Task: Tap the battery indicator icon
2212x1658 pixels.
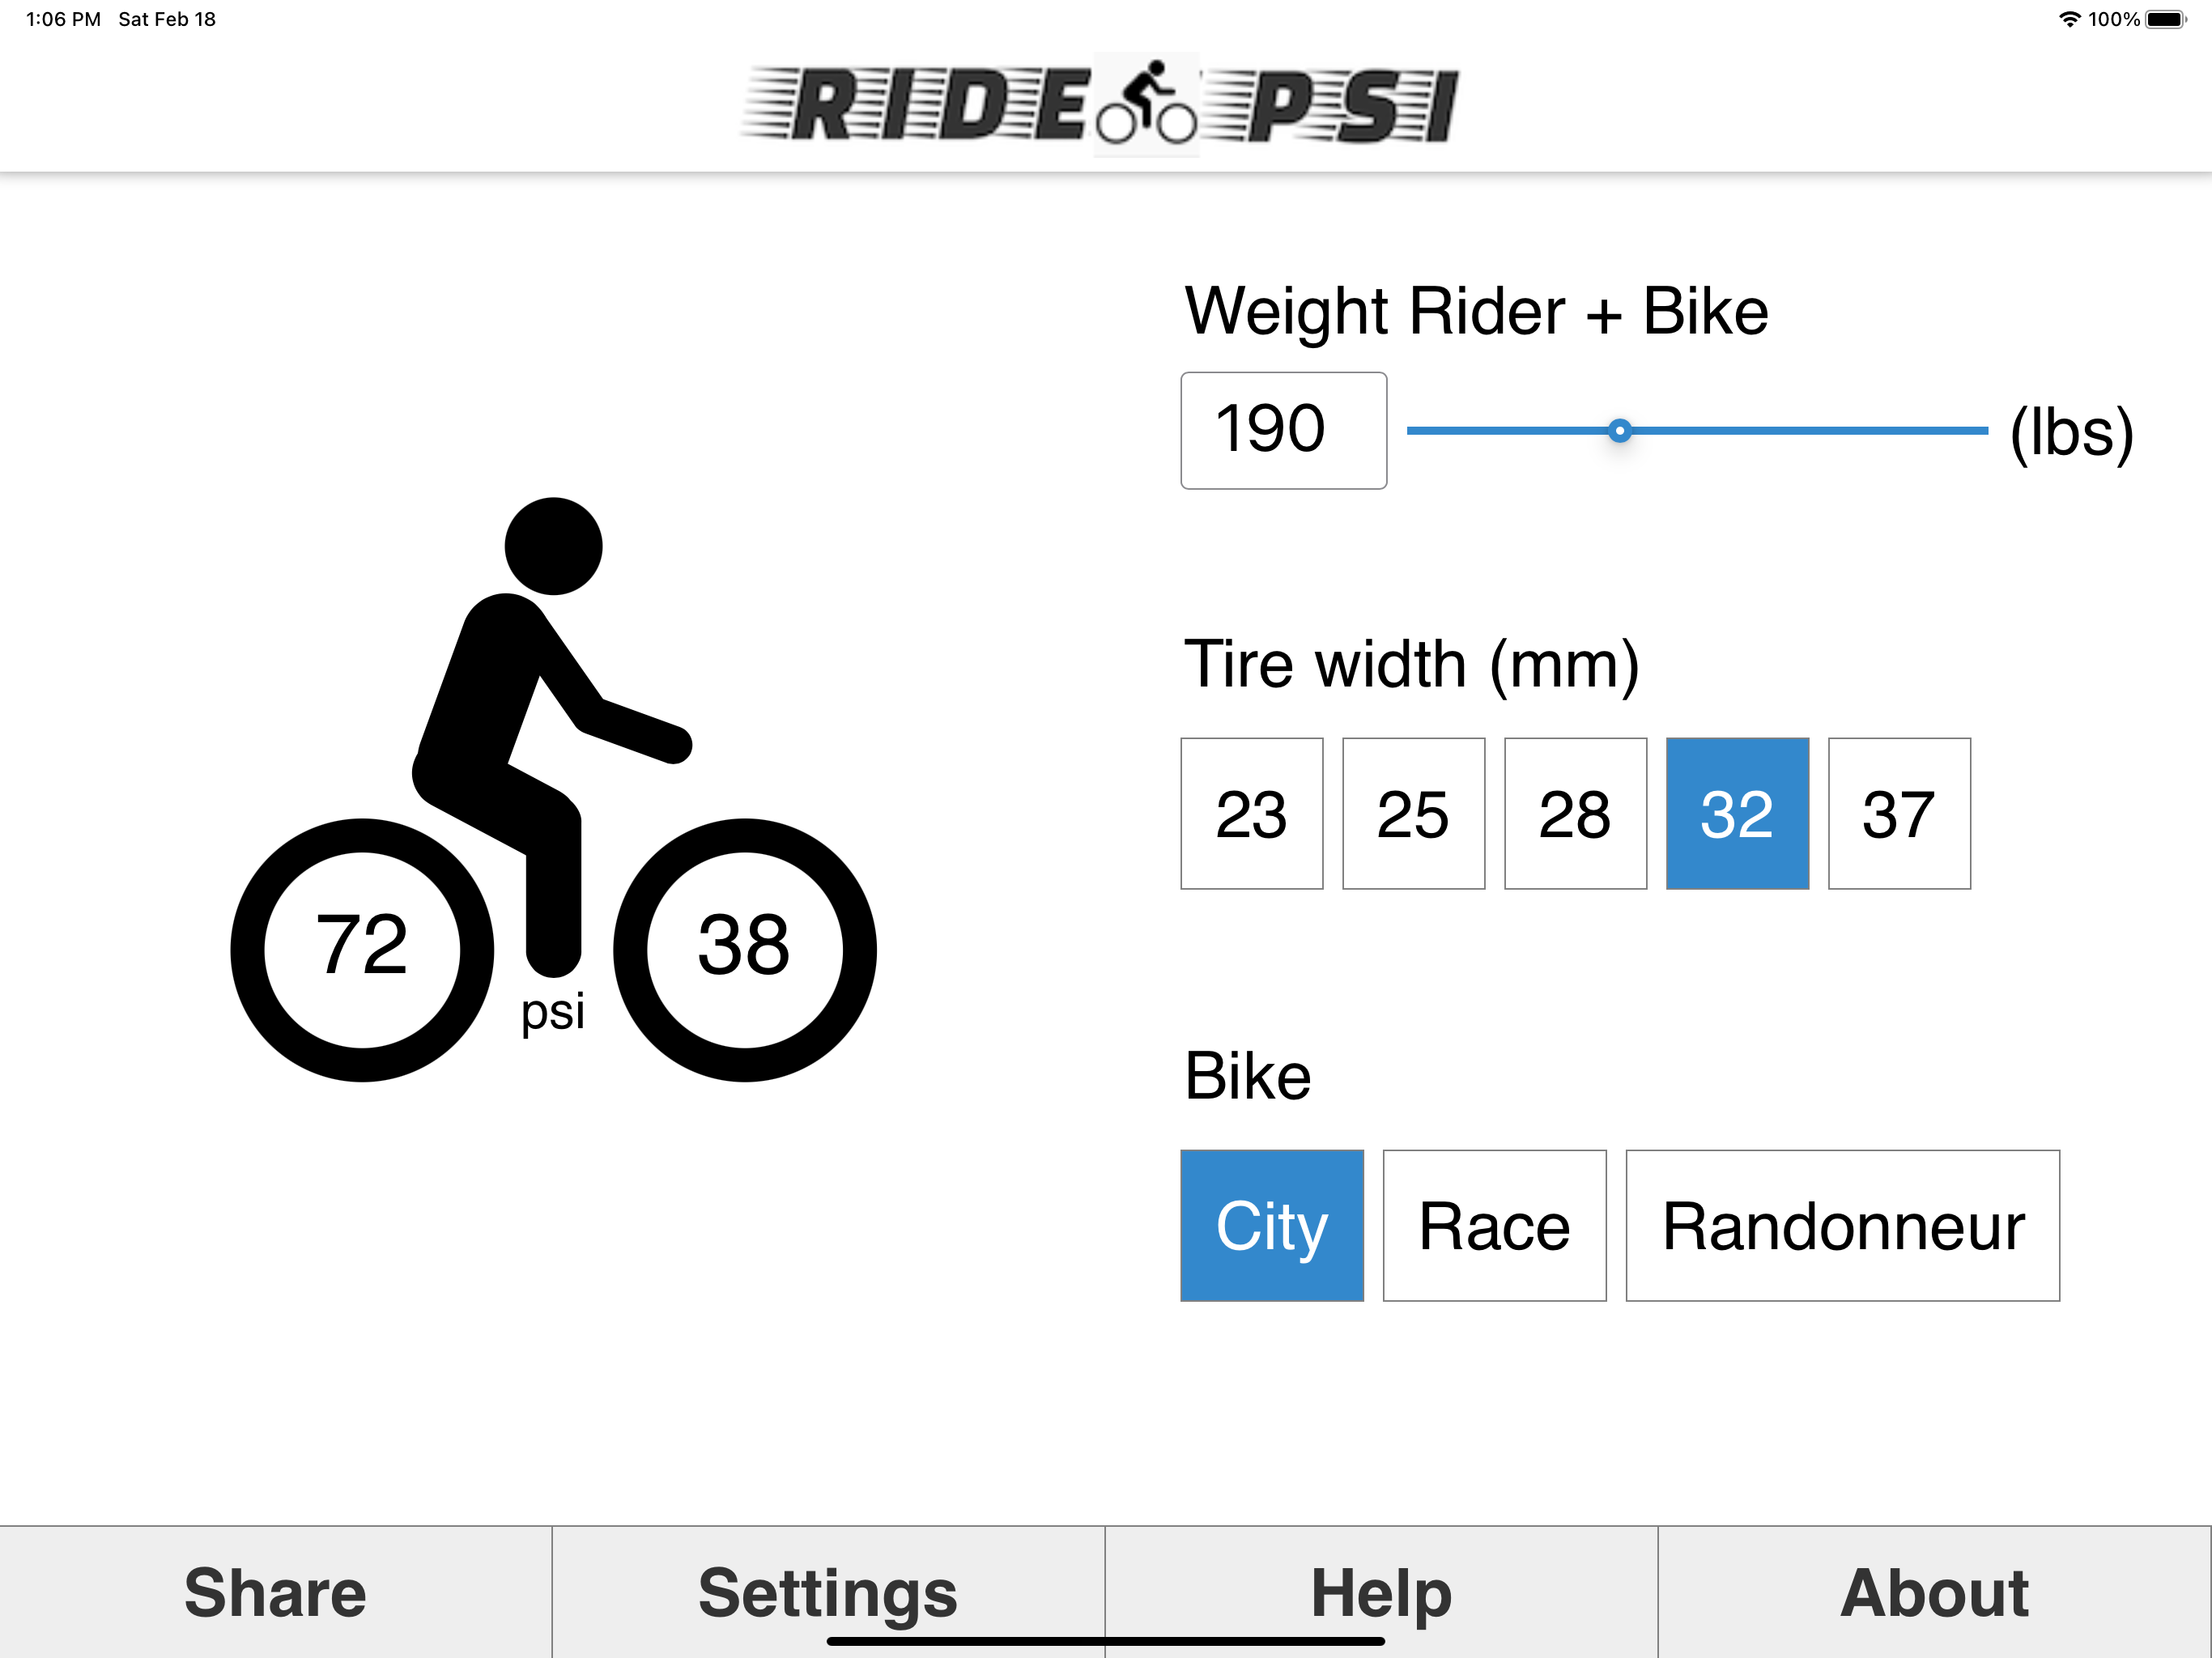Action: tap(2166, 19)
